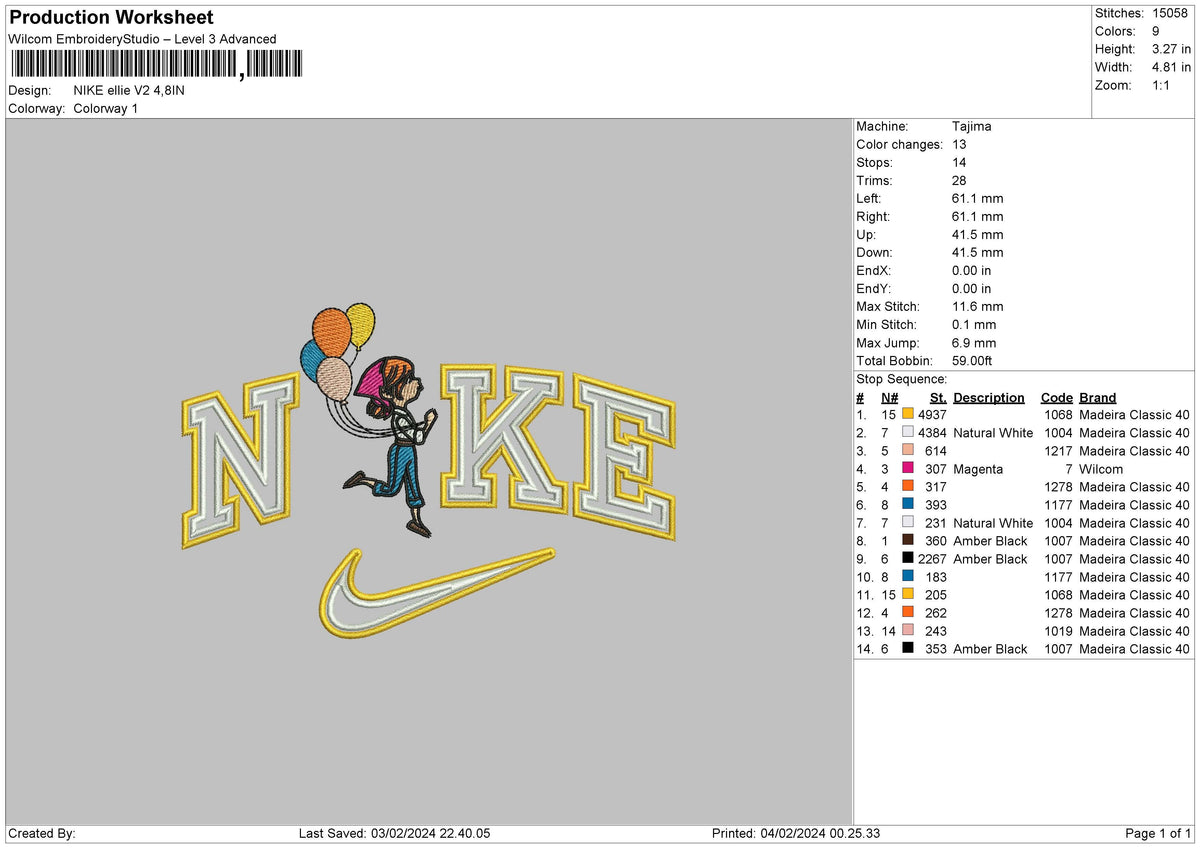Select the pink swatch with 243 stitches
Image resolution: width=1200 pixels, height=848 pixels.
tap(907, 631)
